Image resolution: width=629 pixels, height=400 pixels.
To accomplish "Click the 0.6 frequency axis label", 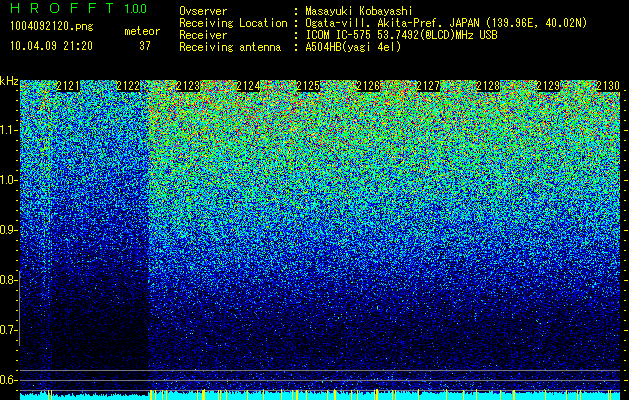I will tap(7, 380).
